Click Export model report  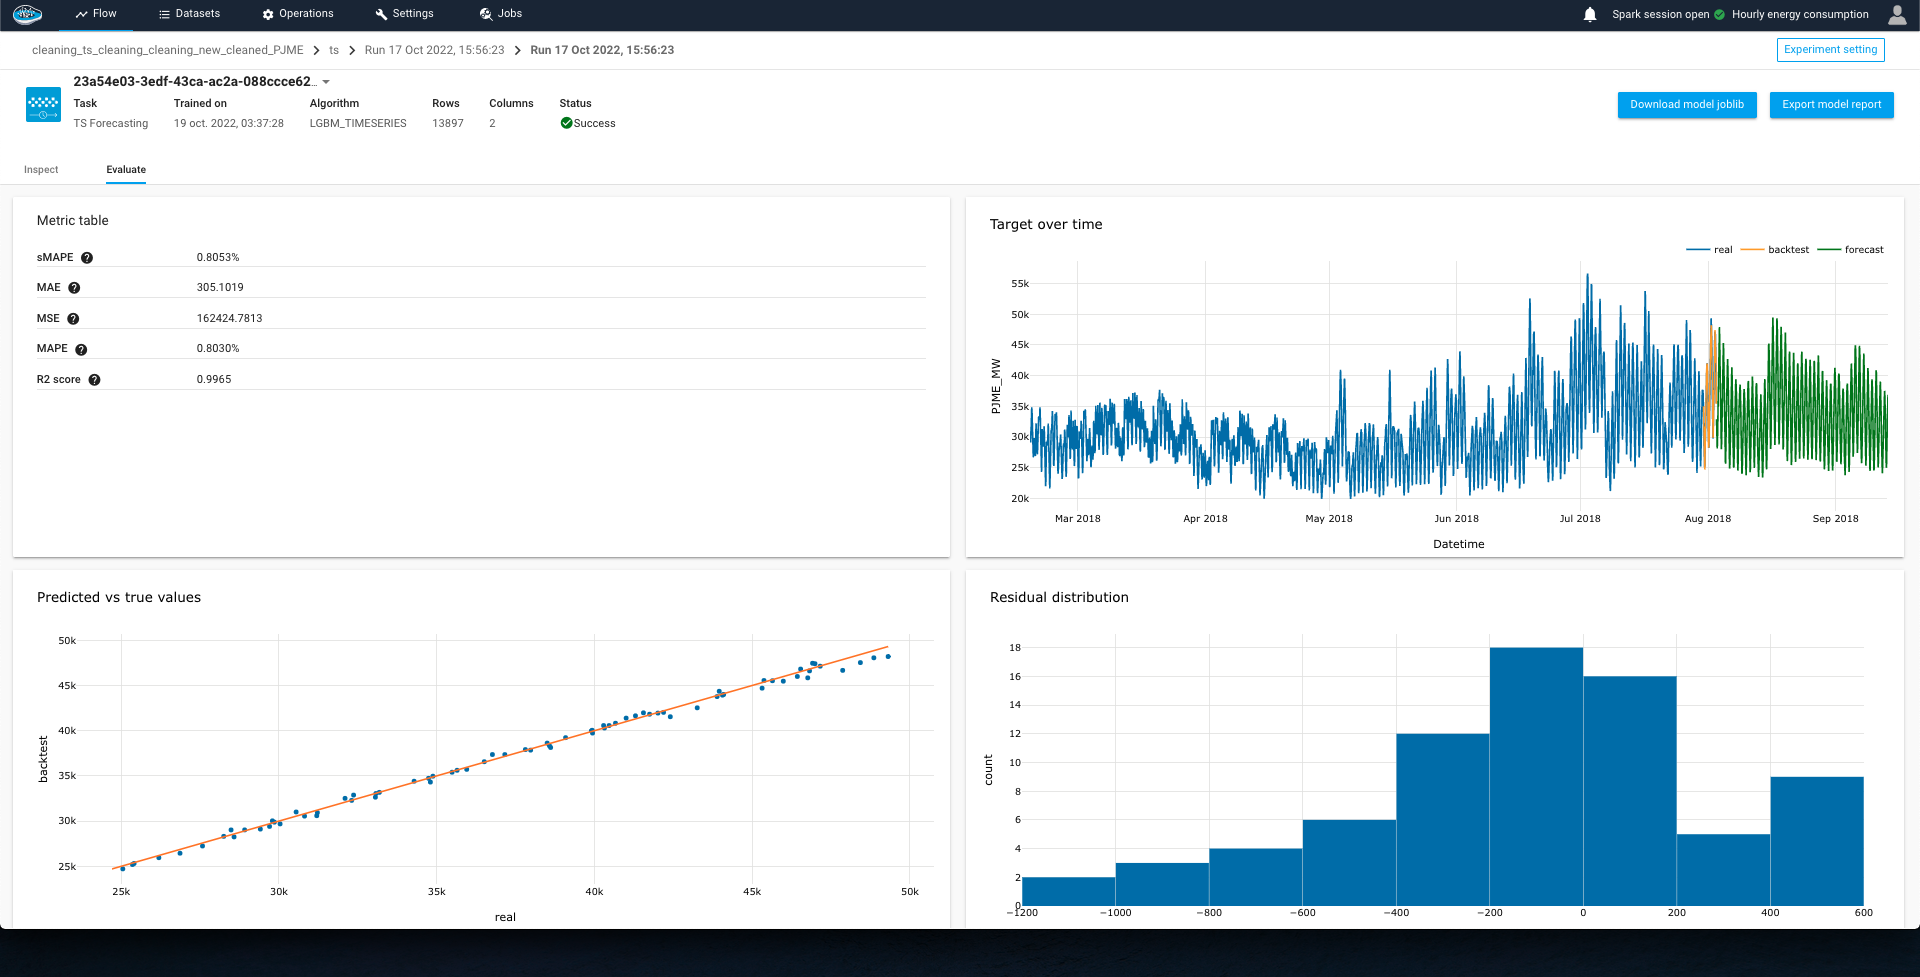coord(1831,105)
